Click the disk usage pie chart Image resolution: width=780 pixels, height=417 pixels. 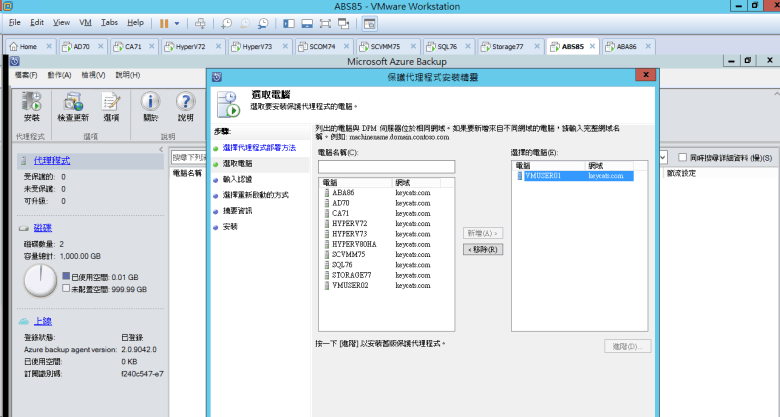tap(40, 279)
